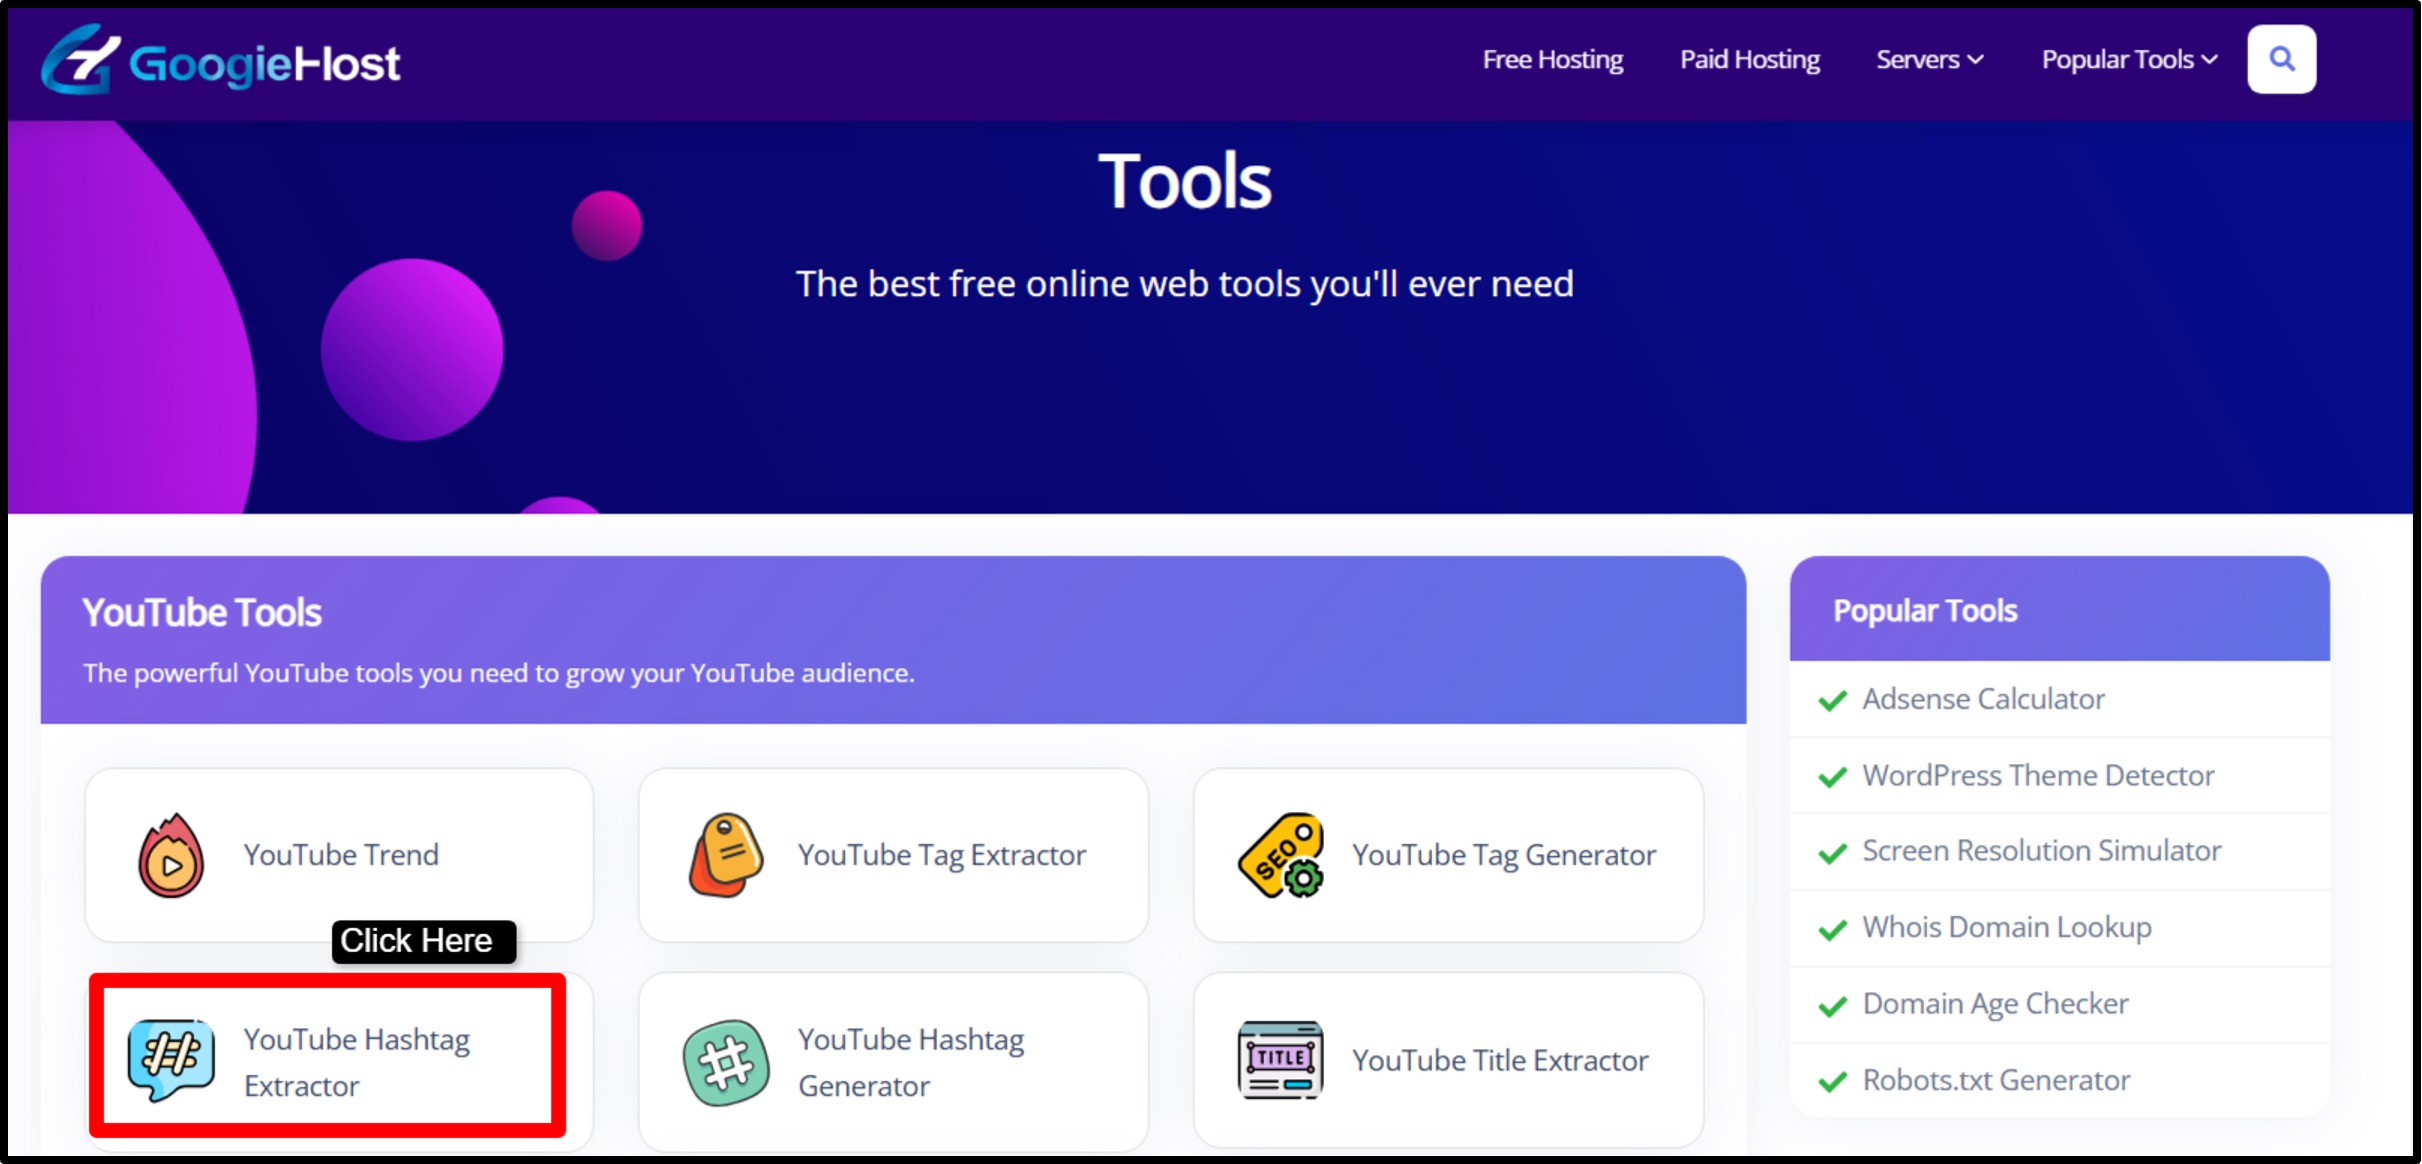The width and height of the screenshot is (2422, 1164).
Task: Click the YouTube Trend flame icon
Action: coord(171,856)
